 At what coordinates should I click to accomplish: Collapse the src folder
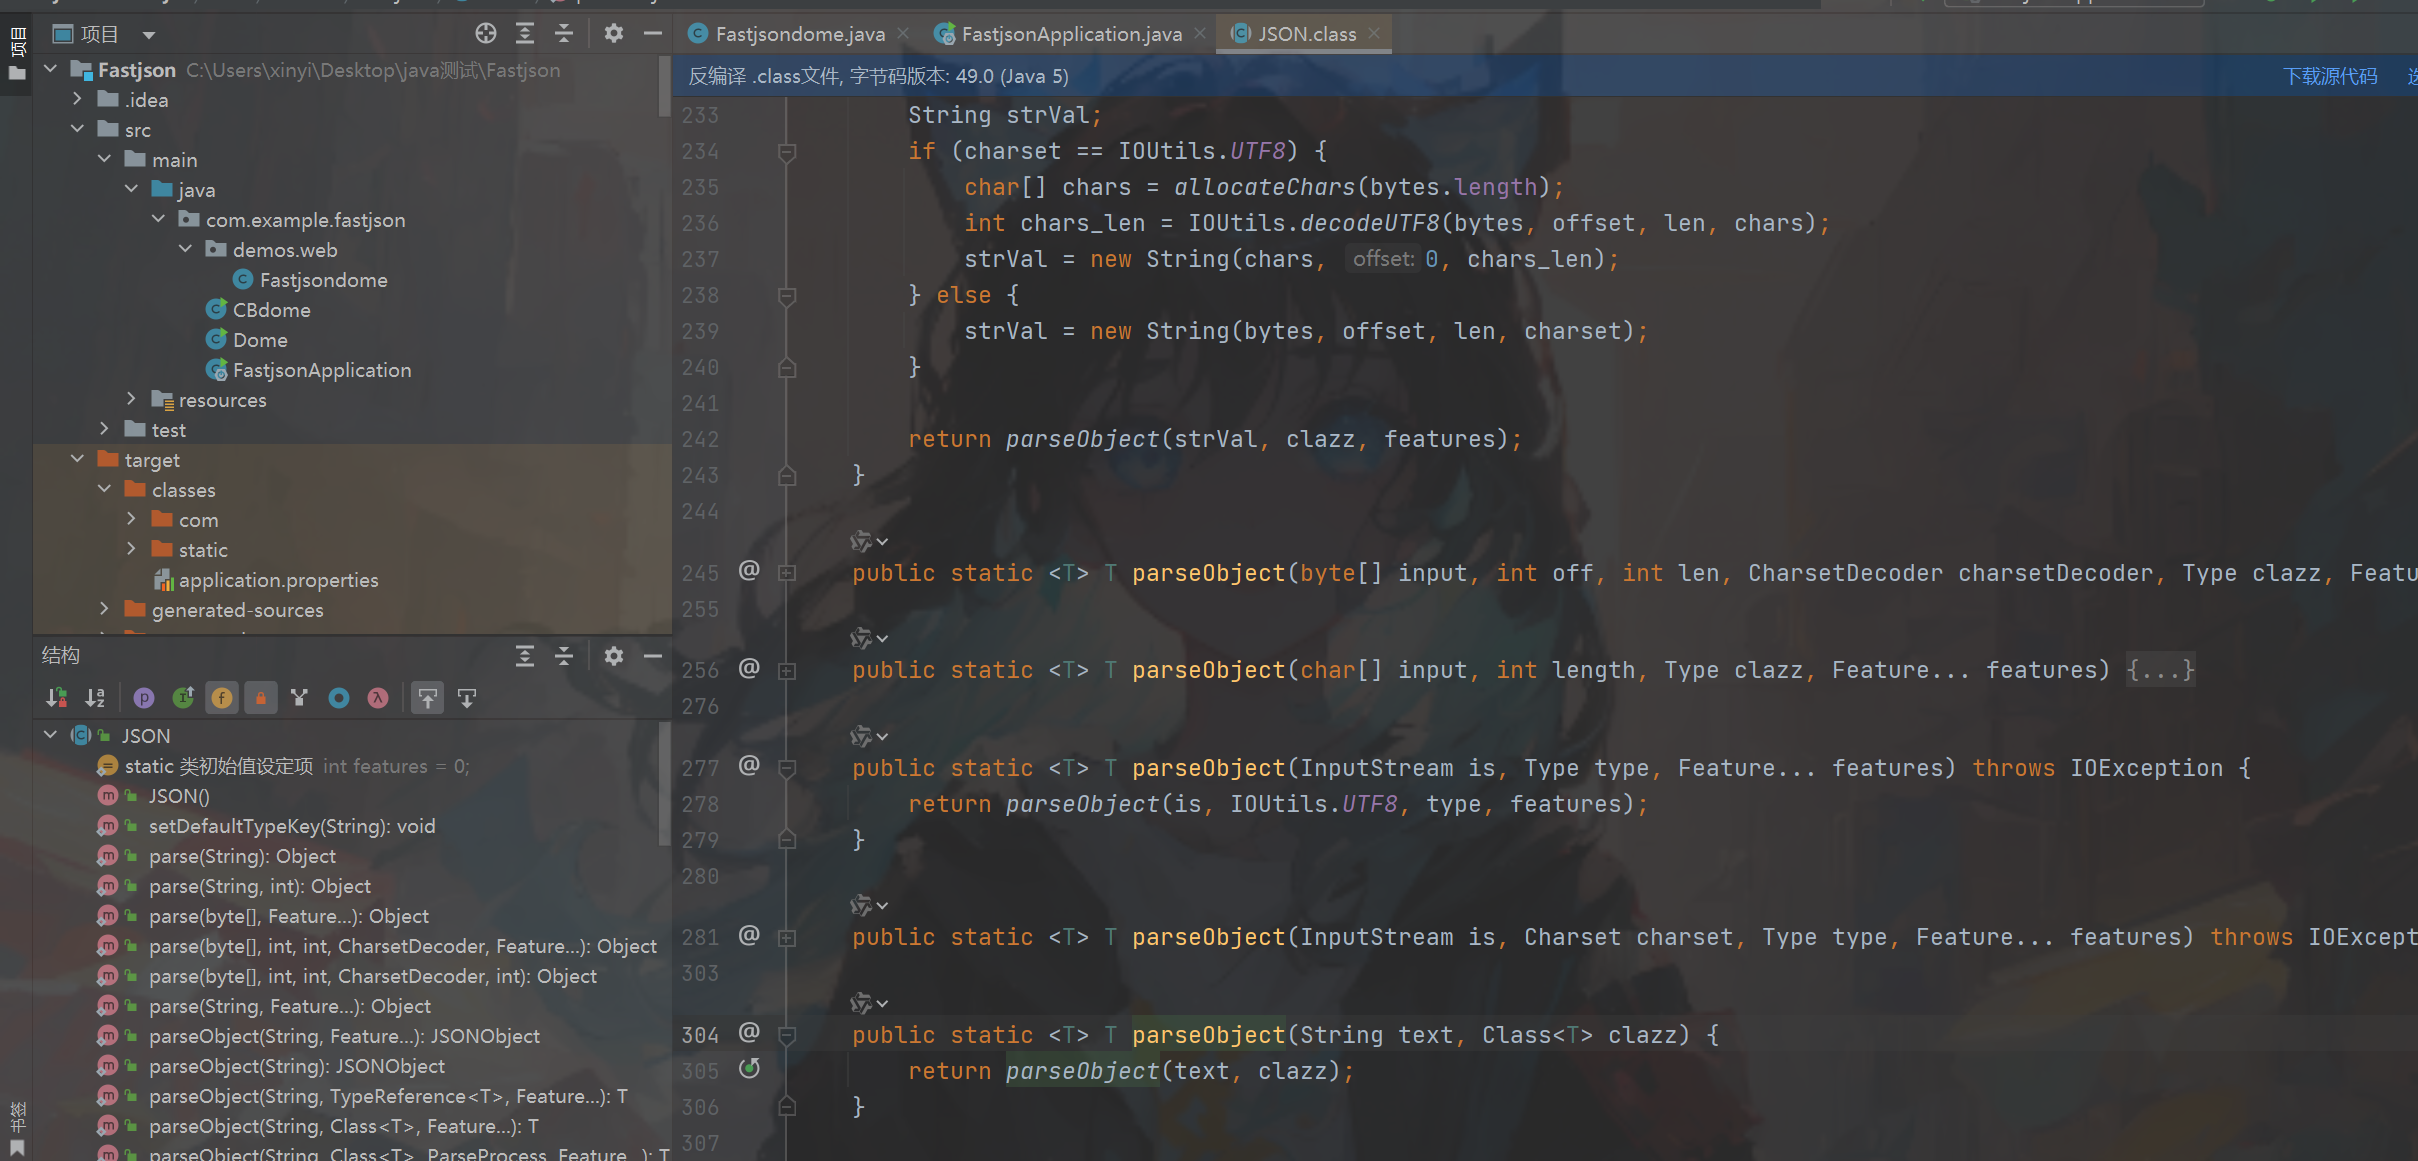(x=78, y=129)
